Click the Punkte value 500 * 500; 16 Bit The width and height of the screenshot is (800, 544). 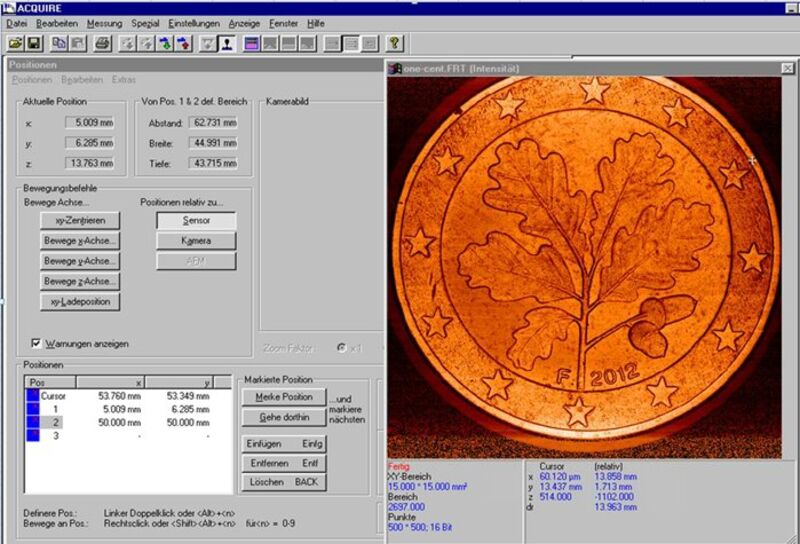pos(419,527)
